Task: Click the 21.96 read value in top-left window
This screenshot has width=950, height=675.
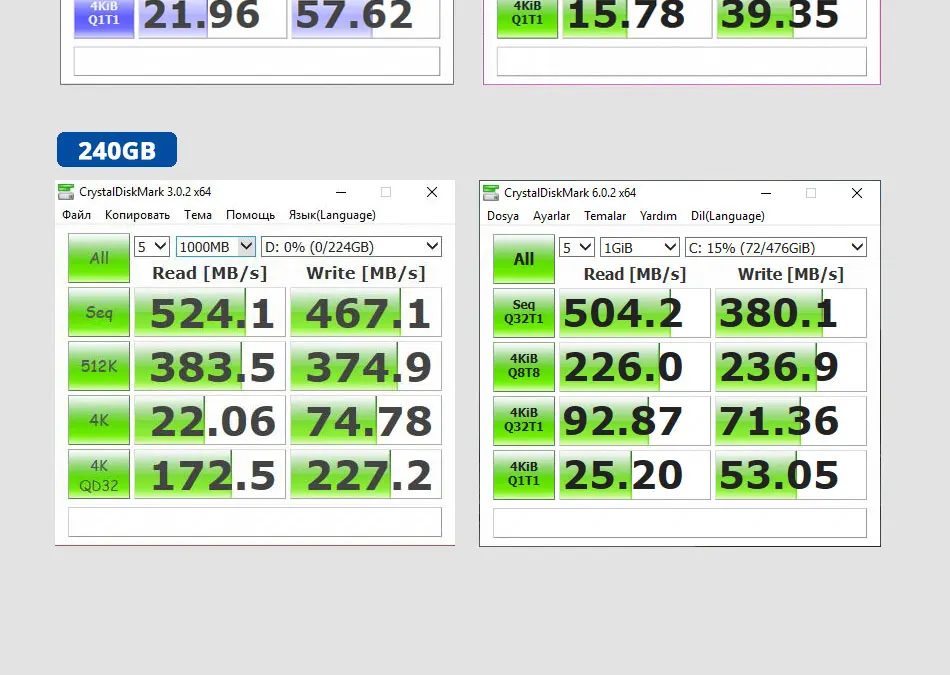Action: coord(212,18)
